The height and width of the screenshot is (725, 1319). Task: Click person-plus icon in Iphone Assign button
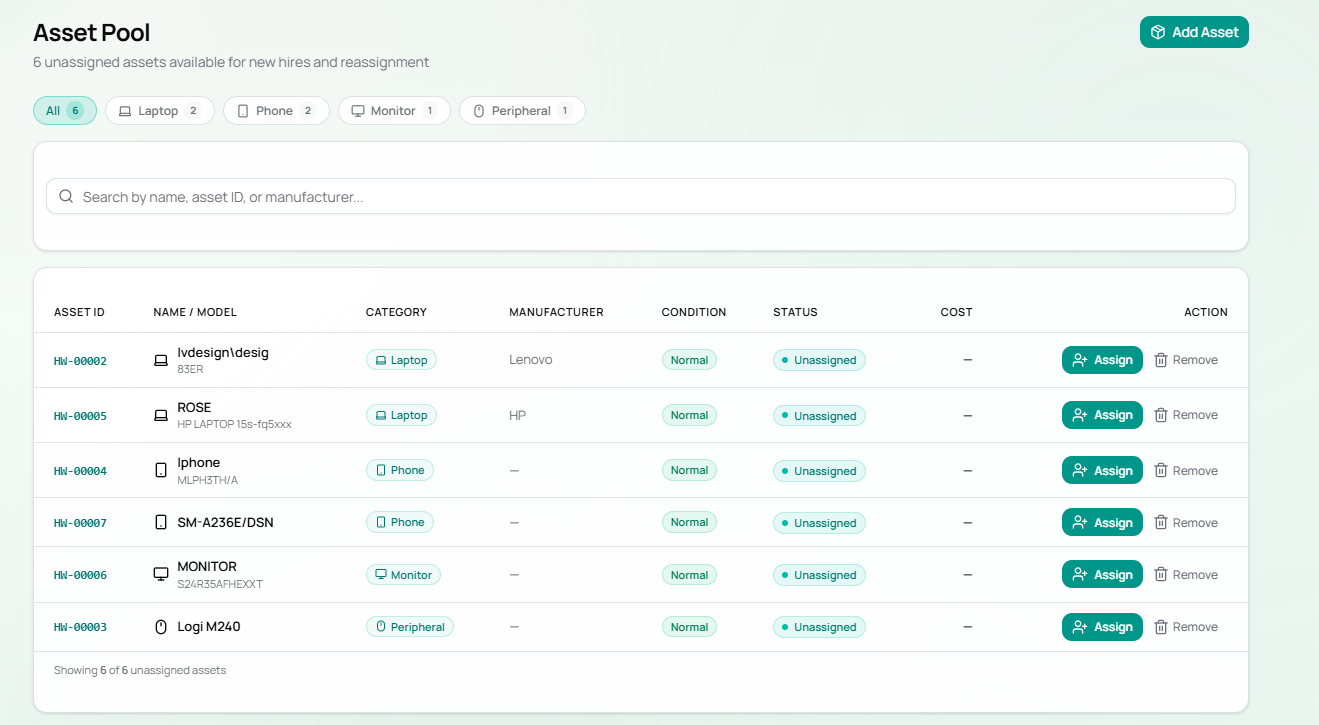[1080, 471]
